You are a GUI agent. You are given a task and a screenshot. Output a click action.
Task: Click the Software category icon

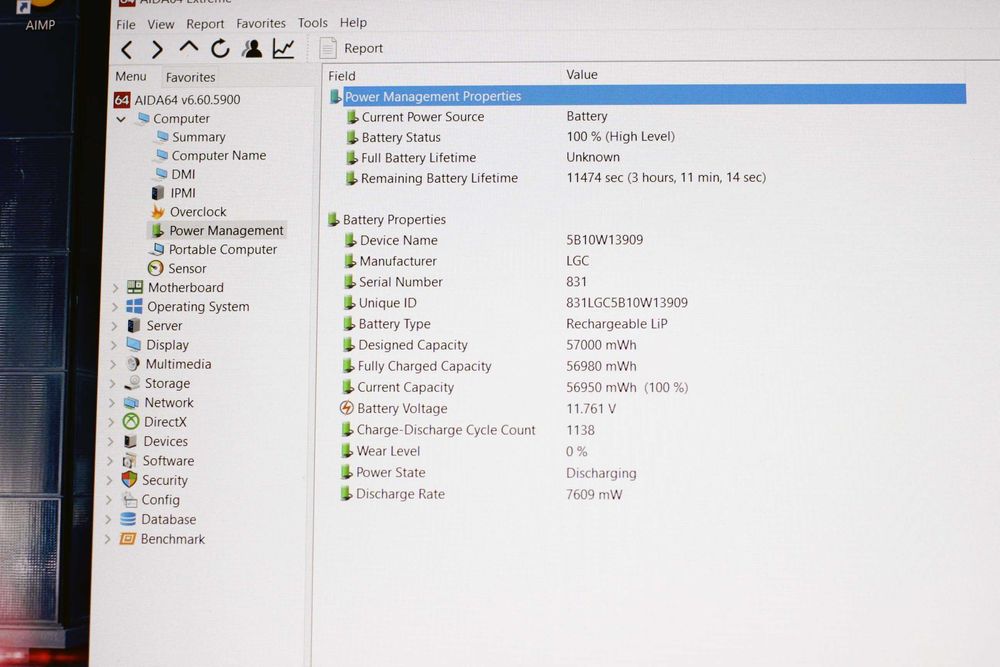click(x=129, y=460)
